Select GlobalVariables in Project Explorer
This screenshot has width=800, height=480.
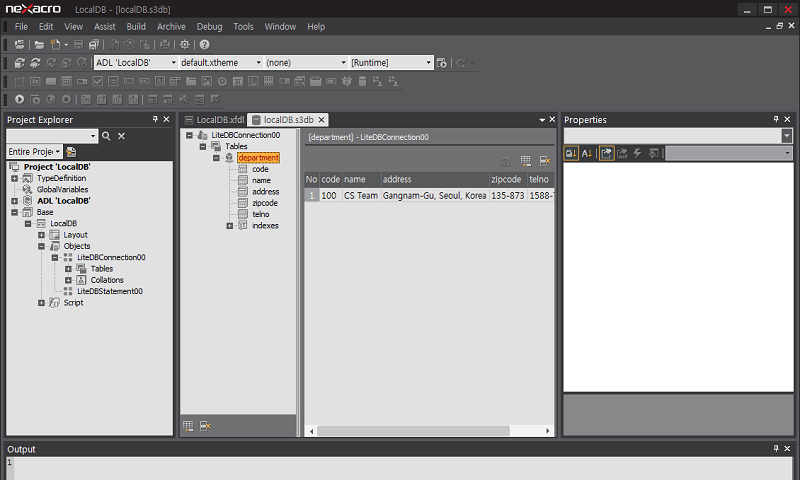click(62, 190)
